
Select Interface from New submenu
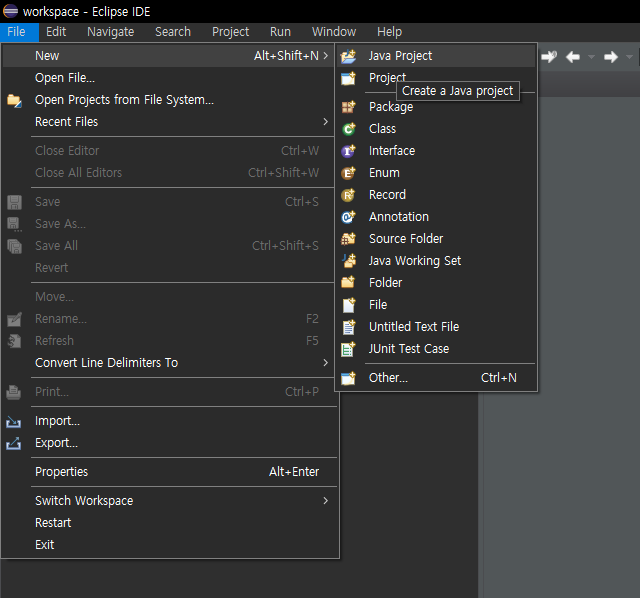tap(436, 151)
